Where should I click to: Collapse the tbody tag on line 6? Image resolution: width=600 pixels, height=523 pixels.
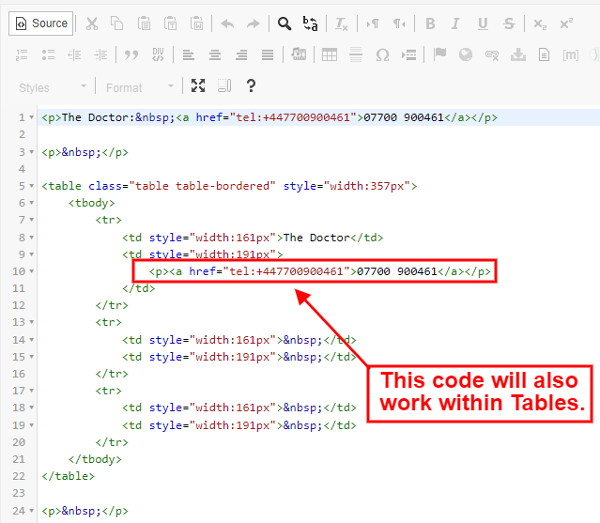coord(32,203)
